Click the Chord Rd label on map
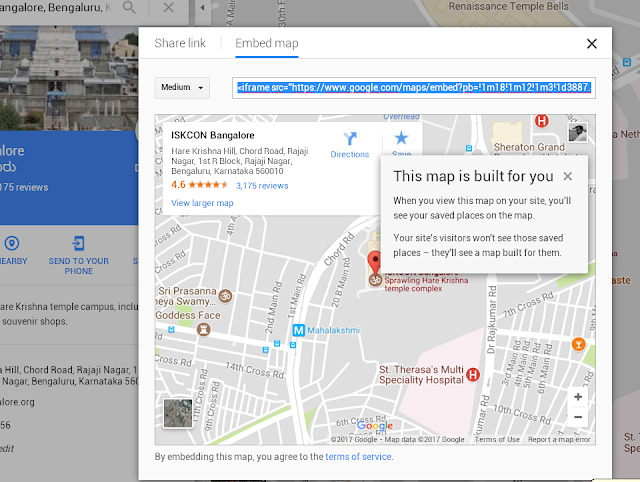Screen dimensions: 640x482 click(x=339, y=249)
